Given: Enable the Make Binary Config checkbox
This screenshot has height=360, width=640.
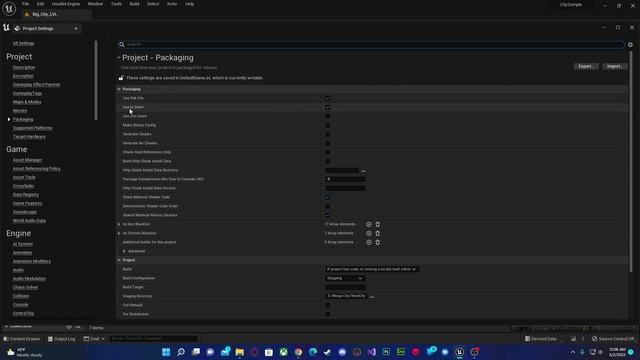Looking at the screenshot, I should pyautogui.click(x=327, y=125).
